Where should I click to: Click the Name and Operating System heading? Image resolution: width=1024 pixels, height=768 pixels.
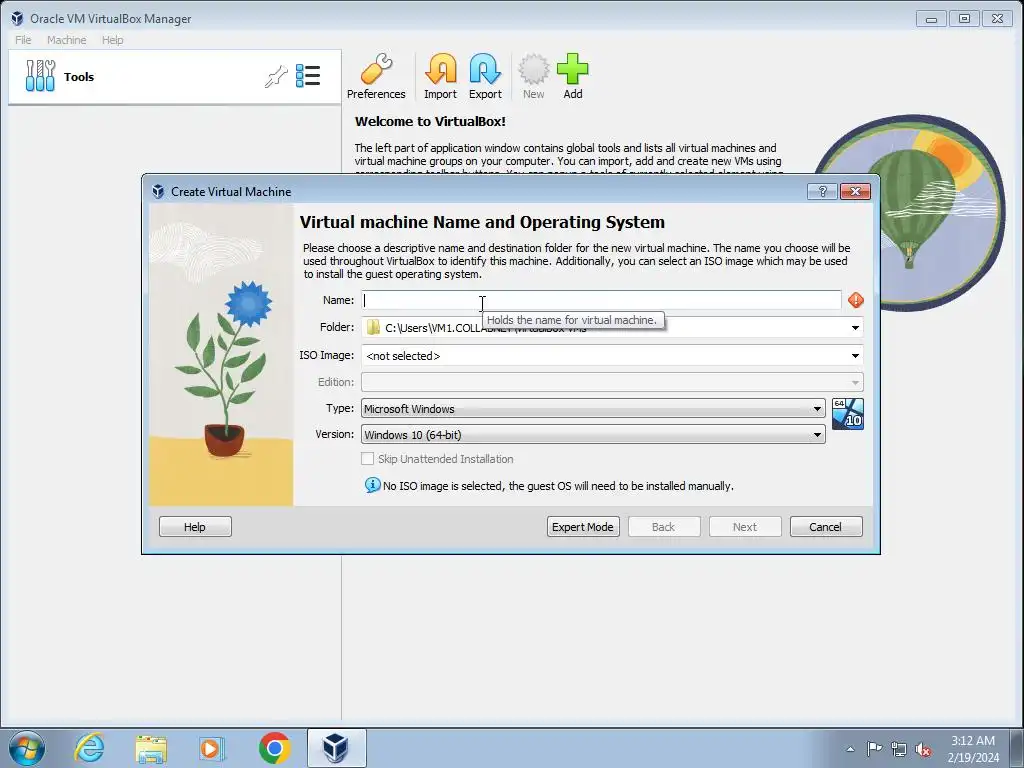(x=482, y=222)
